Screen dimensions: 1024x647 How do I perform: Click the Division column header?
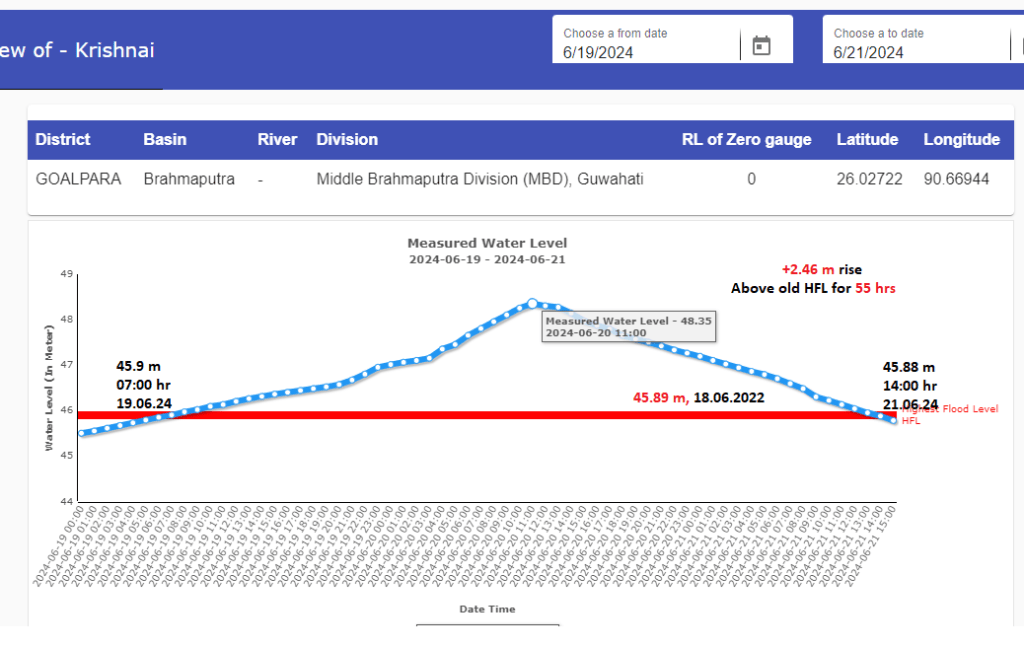click(x=347, y=140)
